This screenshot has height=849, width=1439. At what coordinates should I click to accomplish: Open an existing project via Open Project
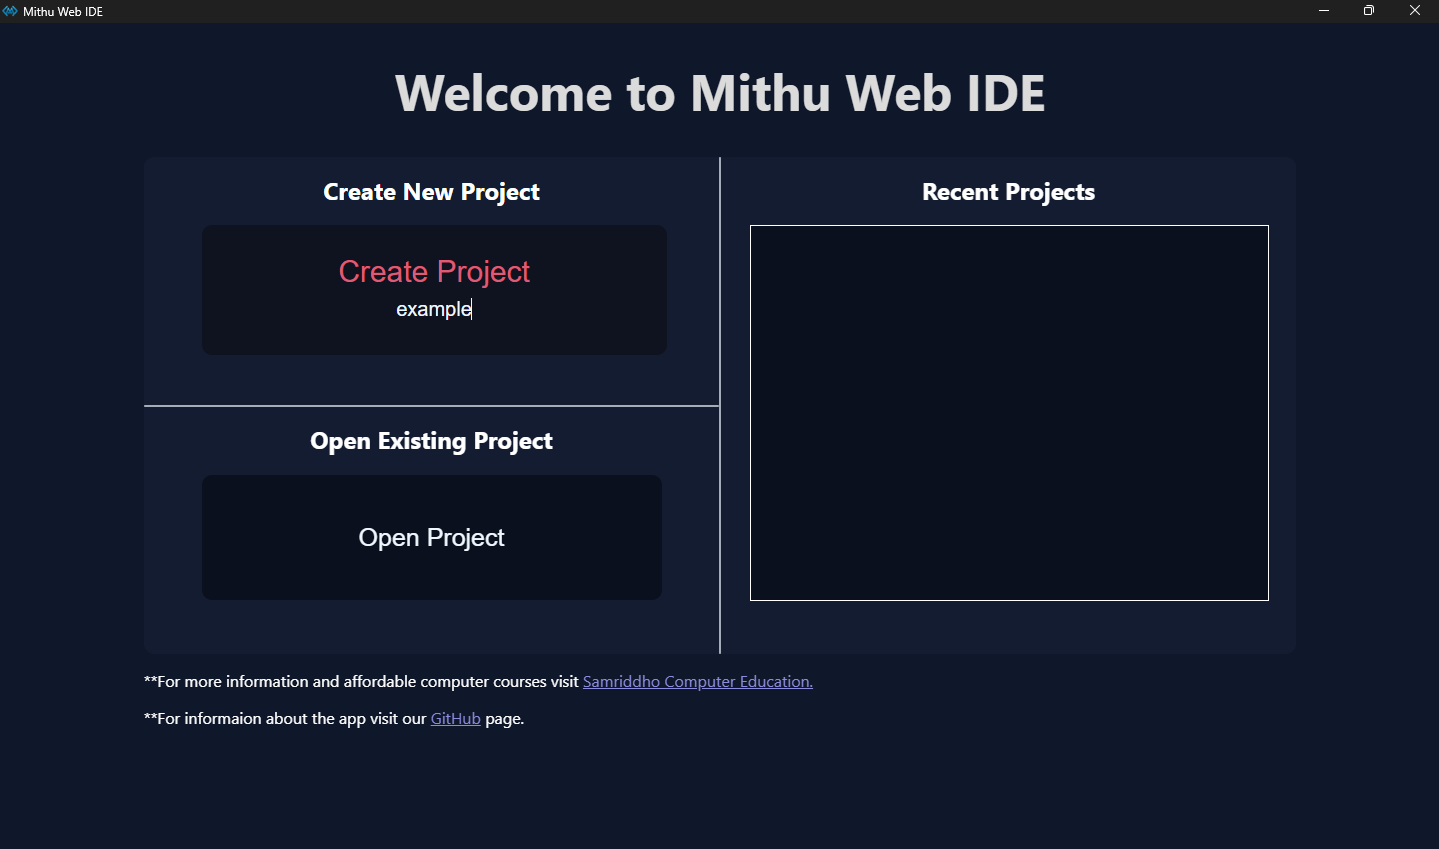(x=432, y=537)
